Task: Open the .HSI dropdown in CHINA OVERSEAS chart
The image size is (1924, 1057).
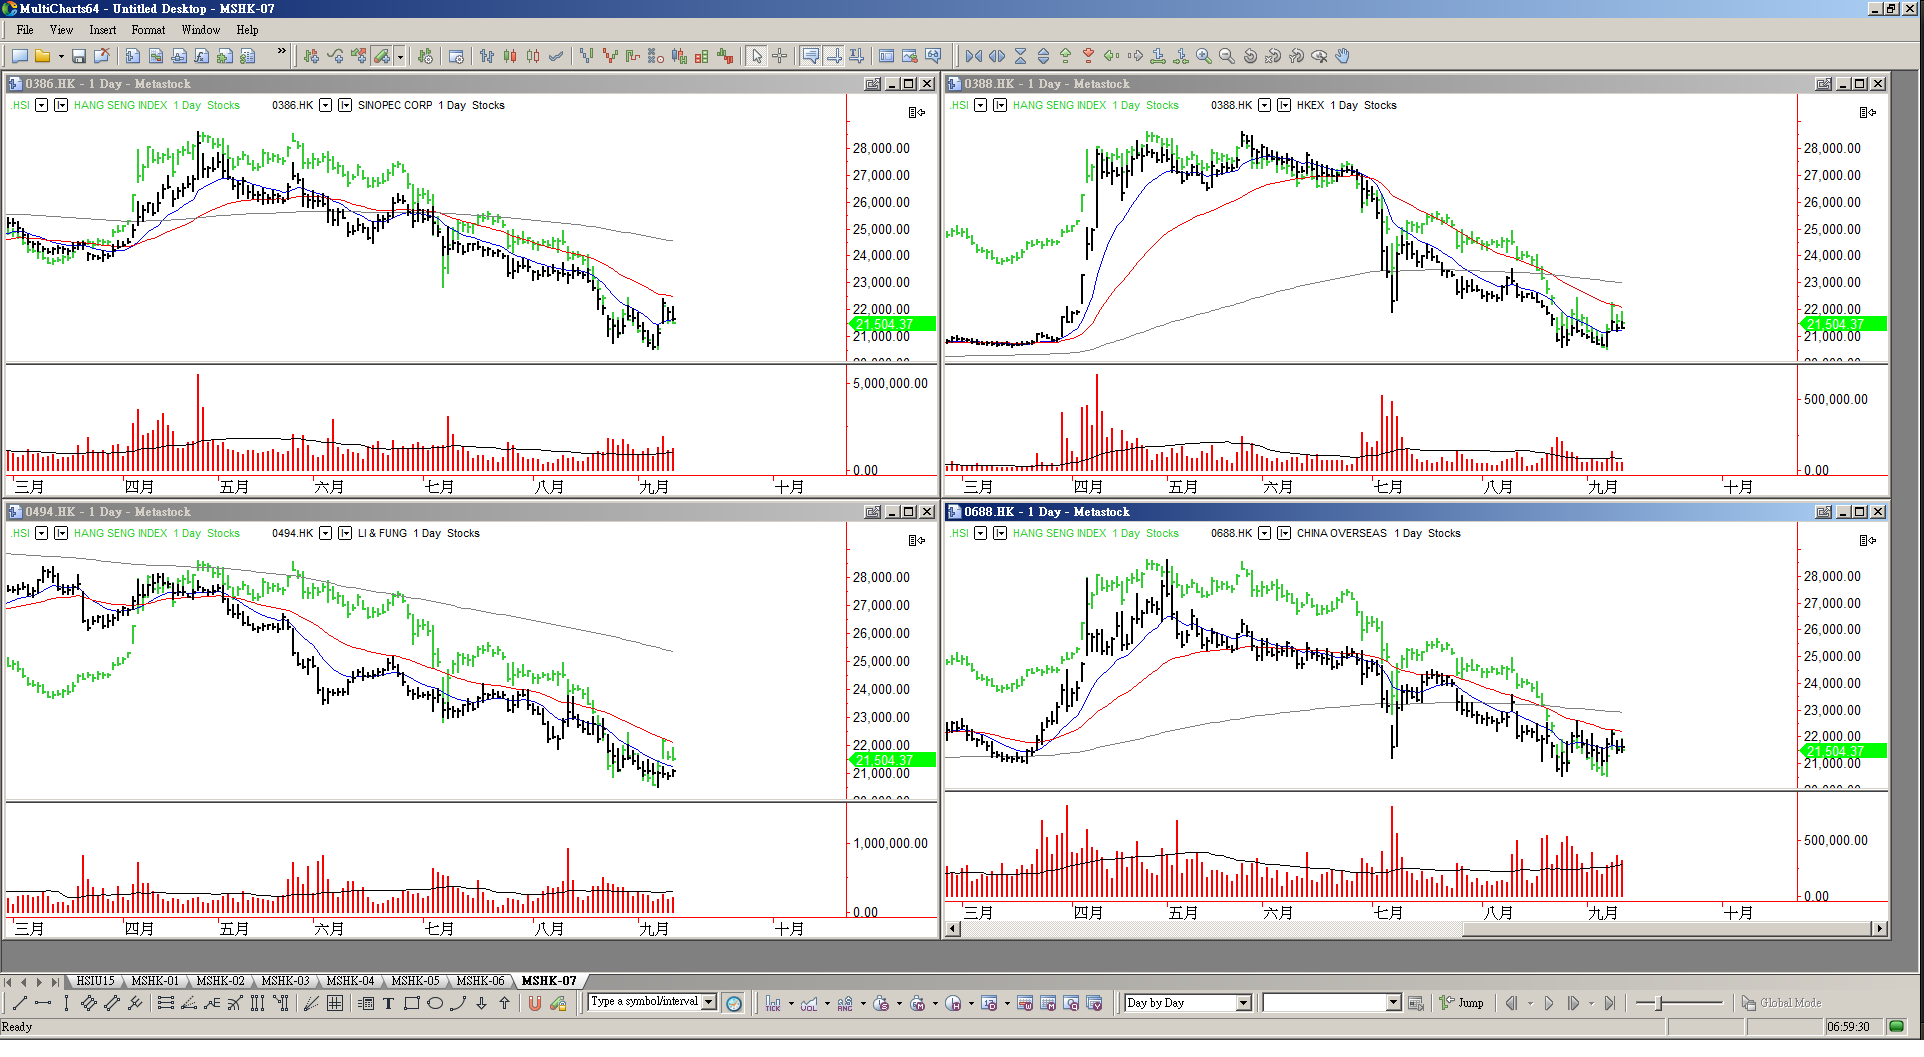Action: coord(980,533)
